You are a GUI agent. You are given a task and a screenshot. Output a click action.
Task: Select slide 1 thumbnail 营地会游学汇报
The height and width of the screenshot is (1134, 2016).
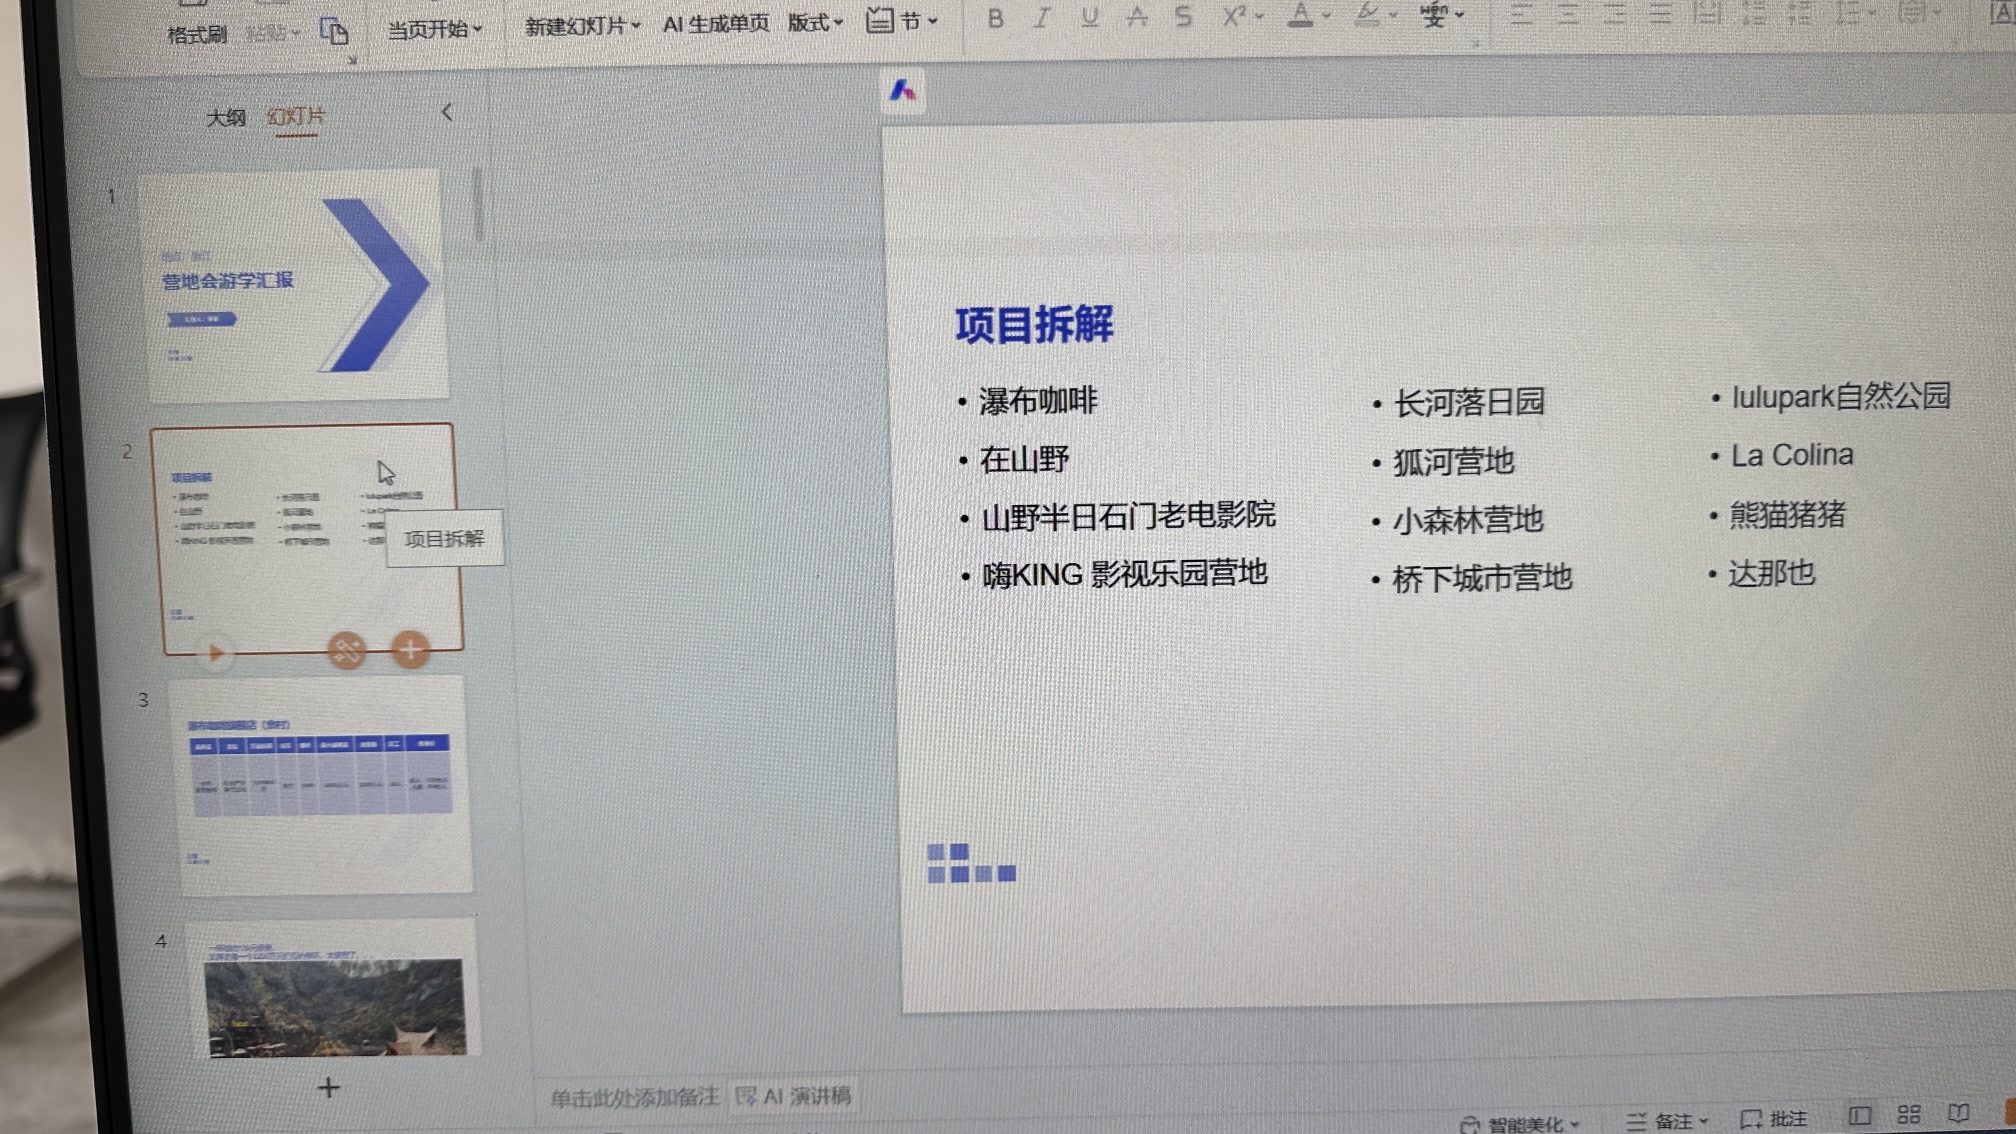coord(292,286)
